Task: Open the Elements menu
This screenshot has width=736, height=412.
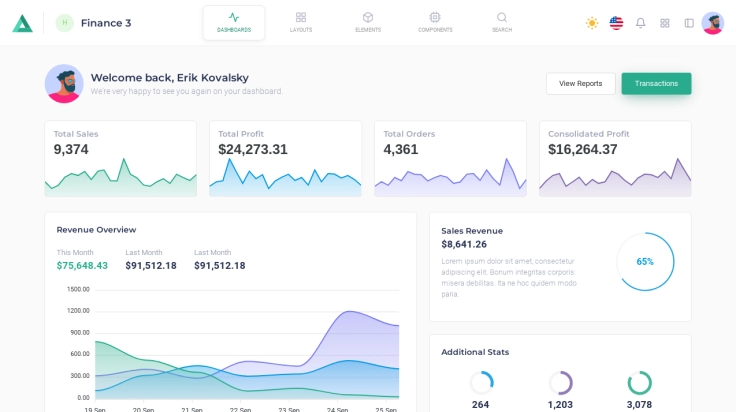Action: click(368, 22)
